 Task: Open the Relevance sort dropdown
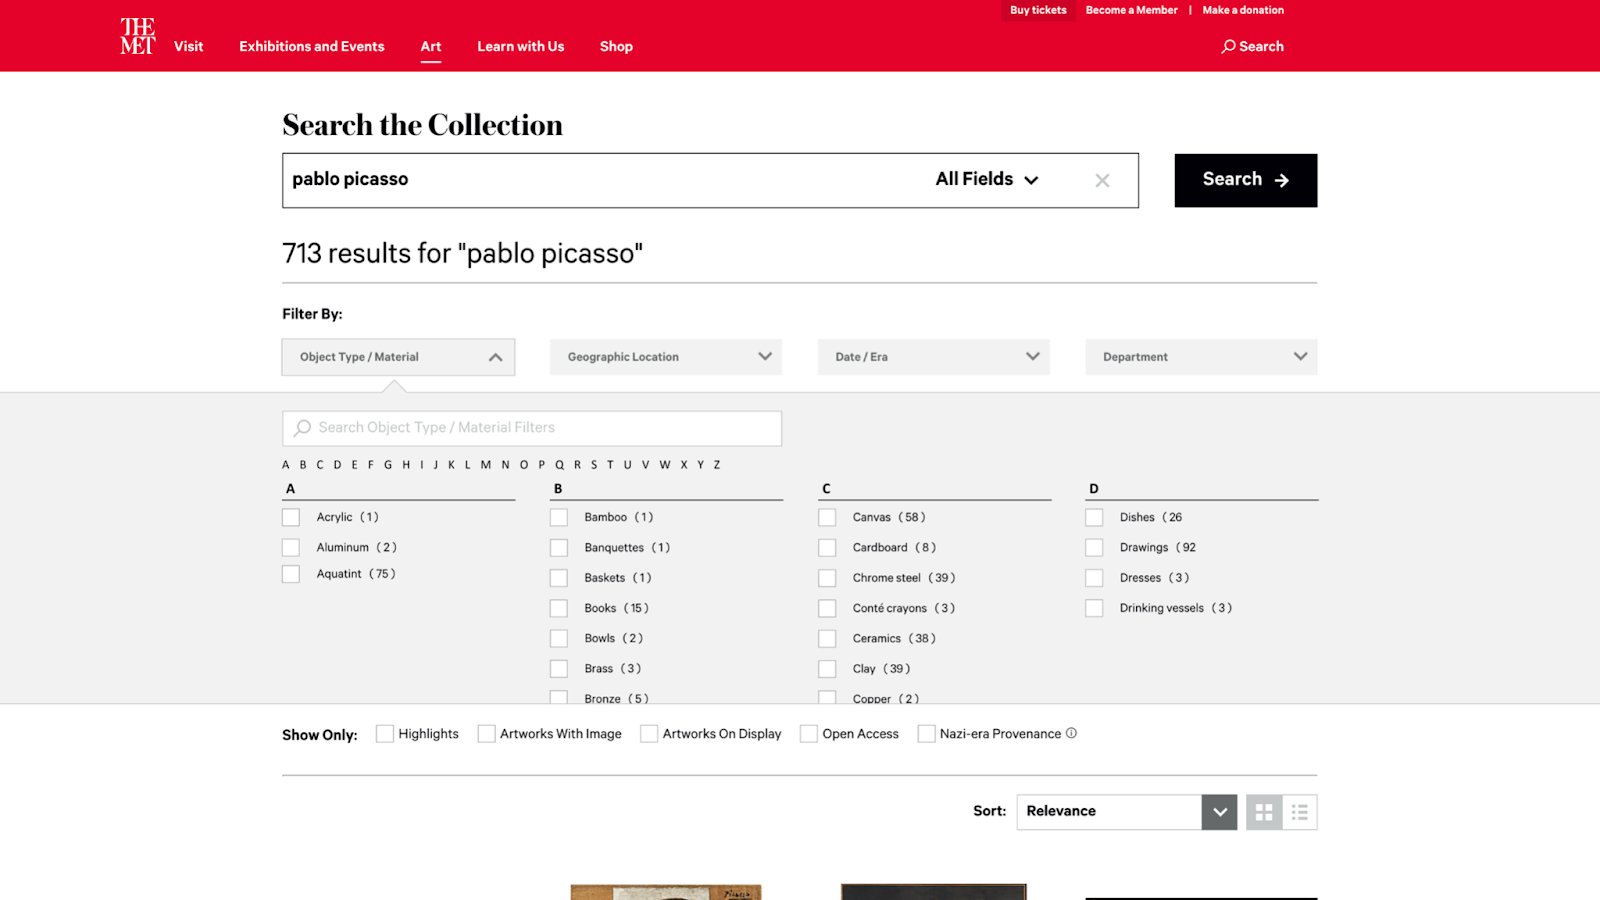pos(1127,812)
